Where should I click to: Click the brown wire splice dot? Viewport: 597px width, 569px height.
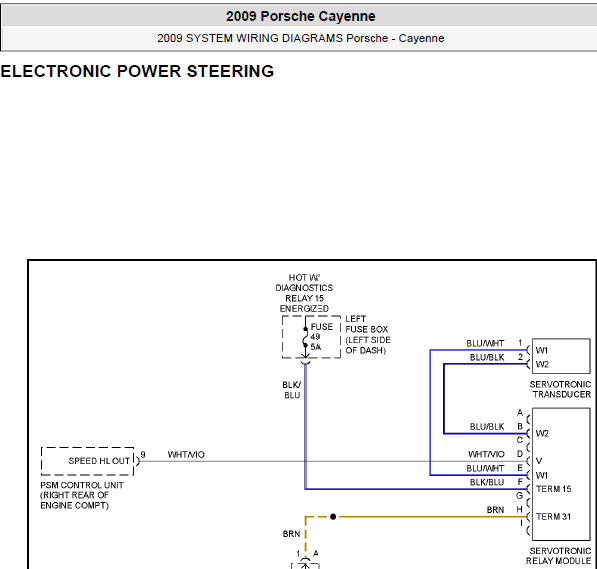coord(333,517)
